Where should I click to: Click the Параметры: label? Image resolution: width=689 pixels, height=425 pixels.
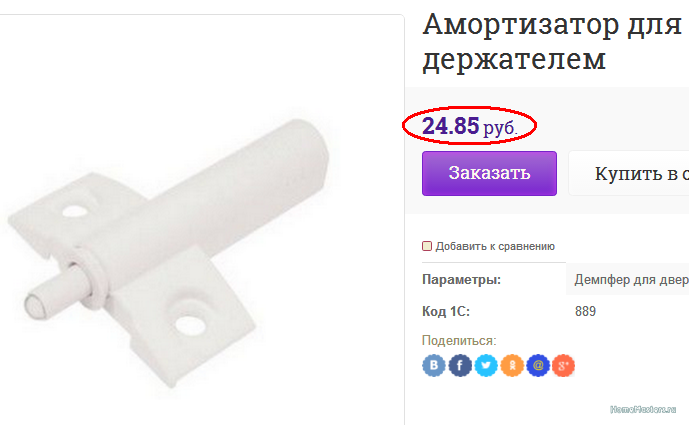pyautogui.click(x=461, y=280)
